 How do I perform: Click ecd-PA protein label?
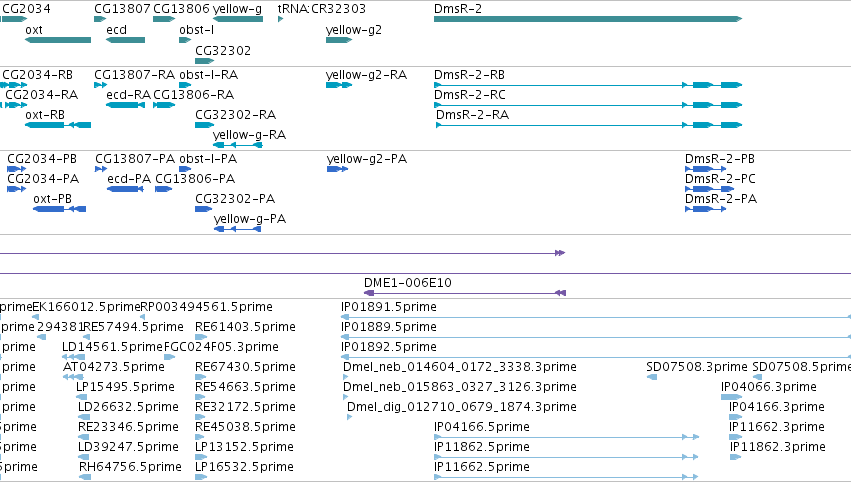click(129, 179)
